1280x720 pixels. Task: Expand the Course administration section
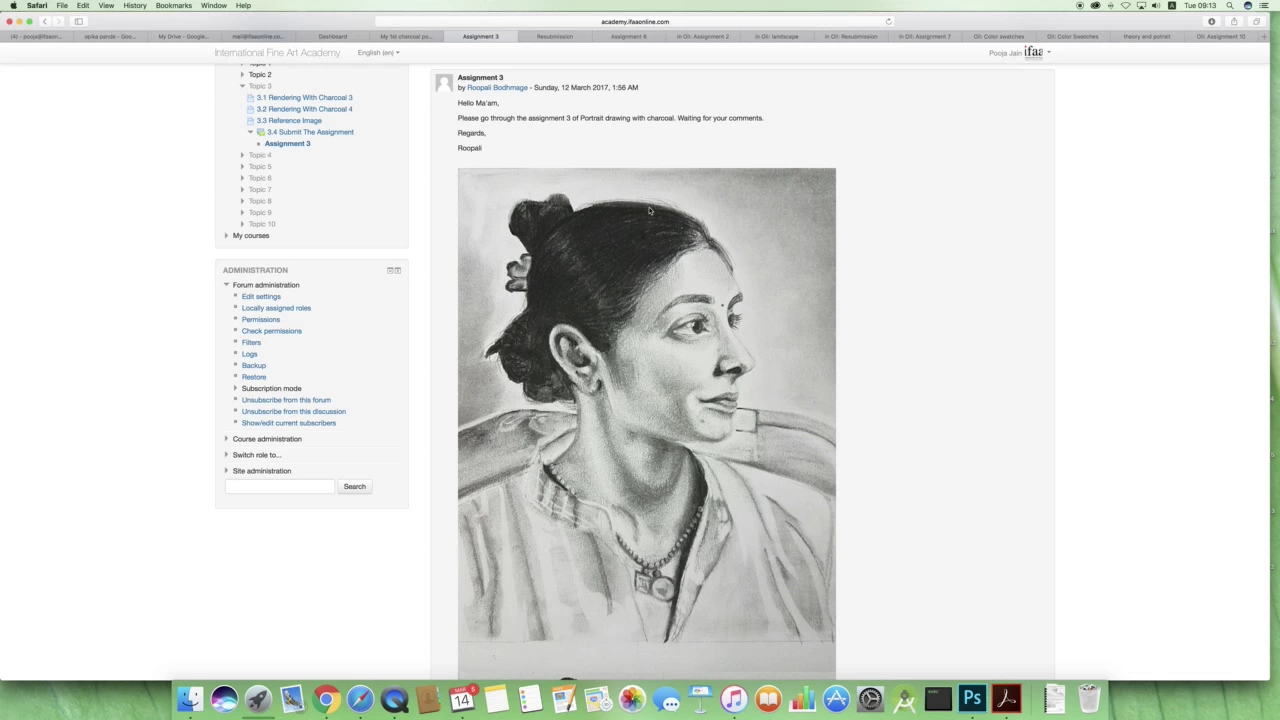point(226,439)
